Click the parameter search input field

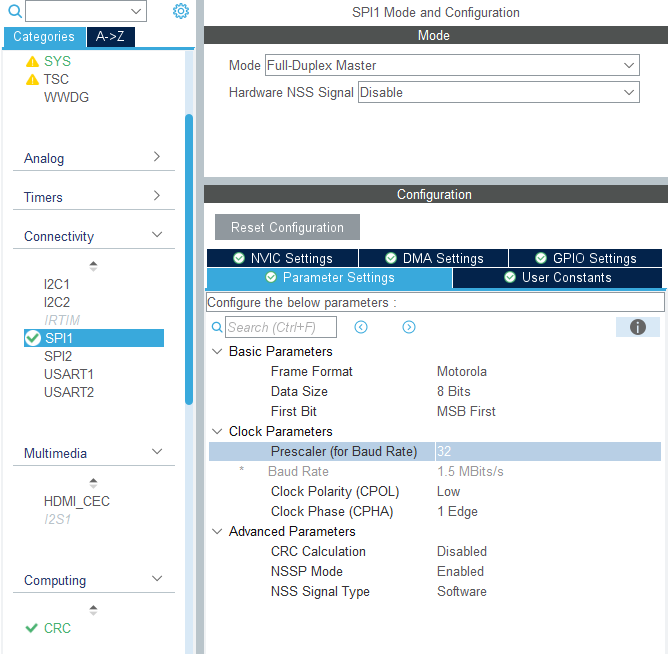[x=280, y=327]
